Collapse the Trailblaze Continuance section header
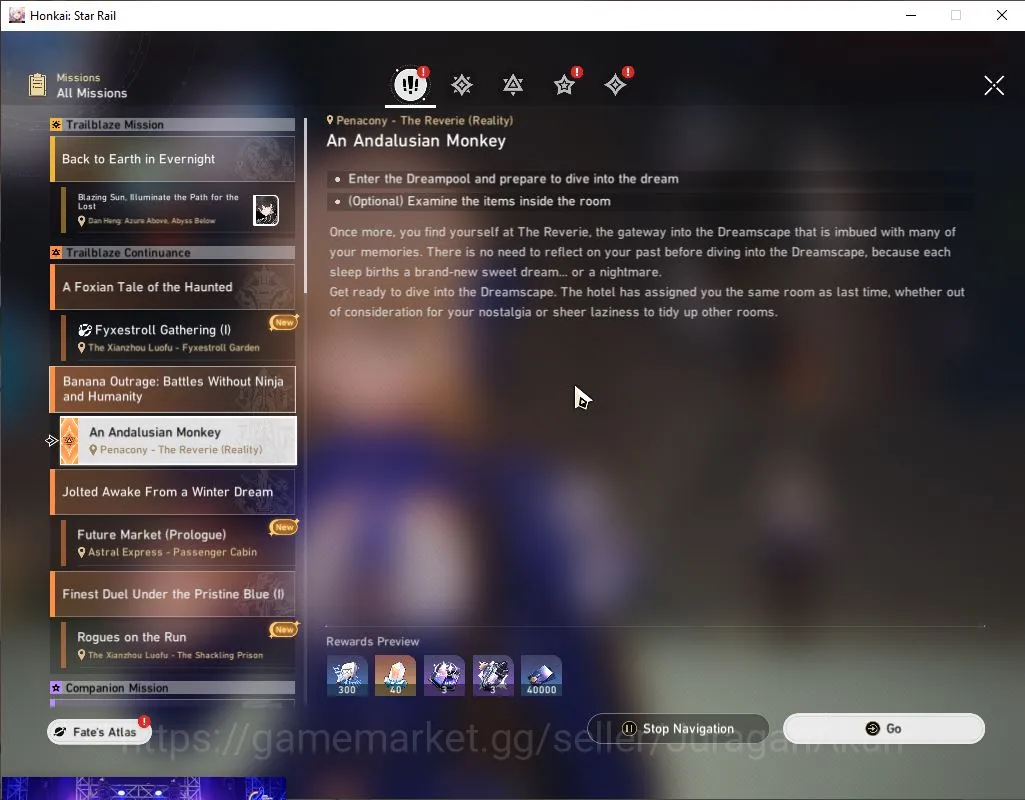This screenshot has height=800, width=1025. pyautogui.click(x=173, y=253)
